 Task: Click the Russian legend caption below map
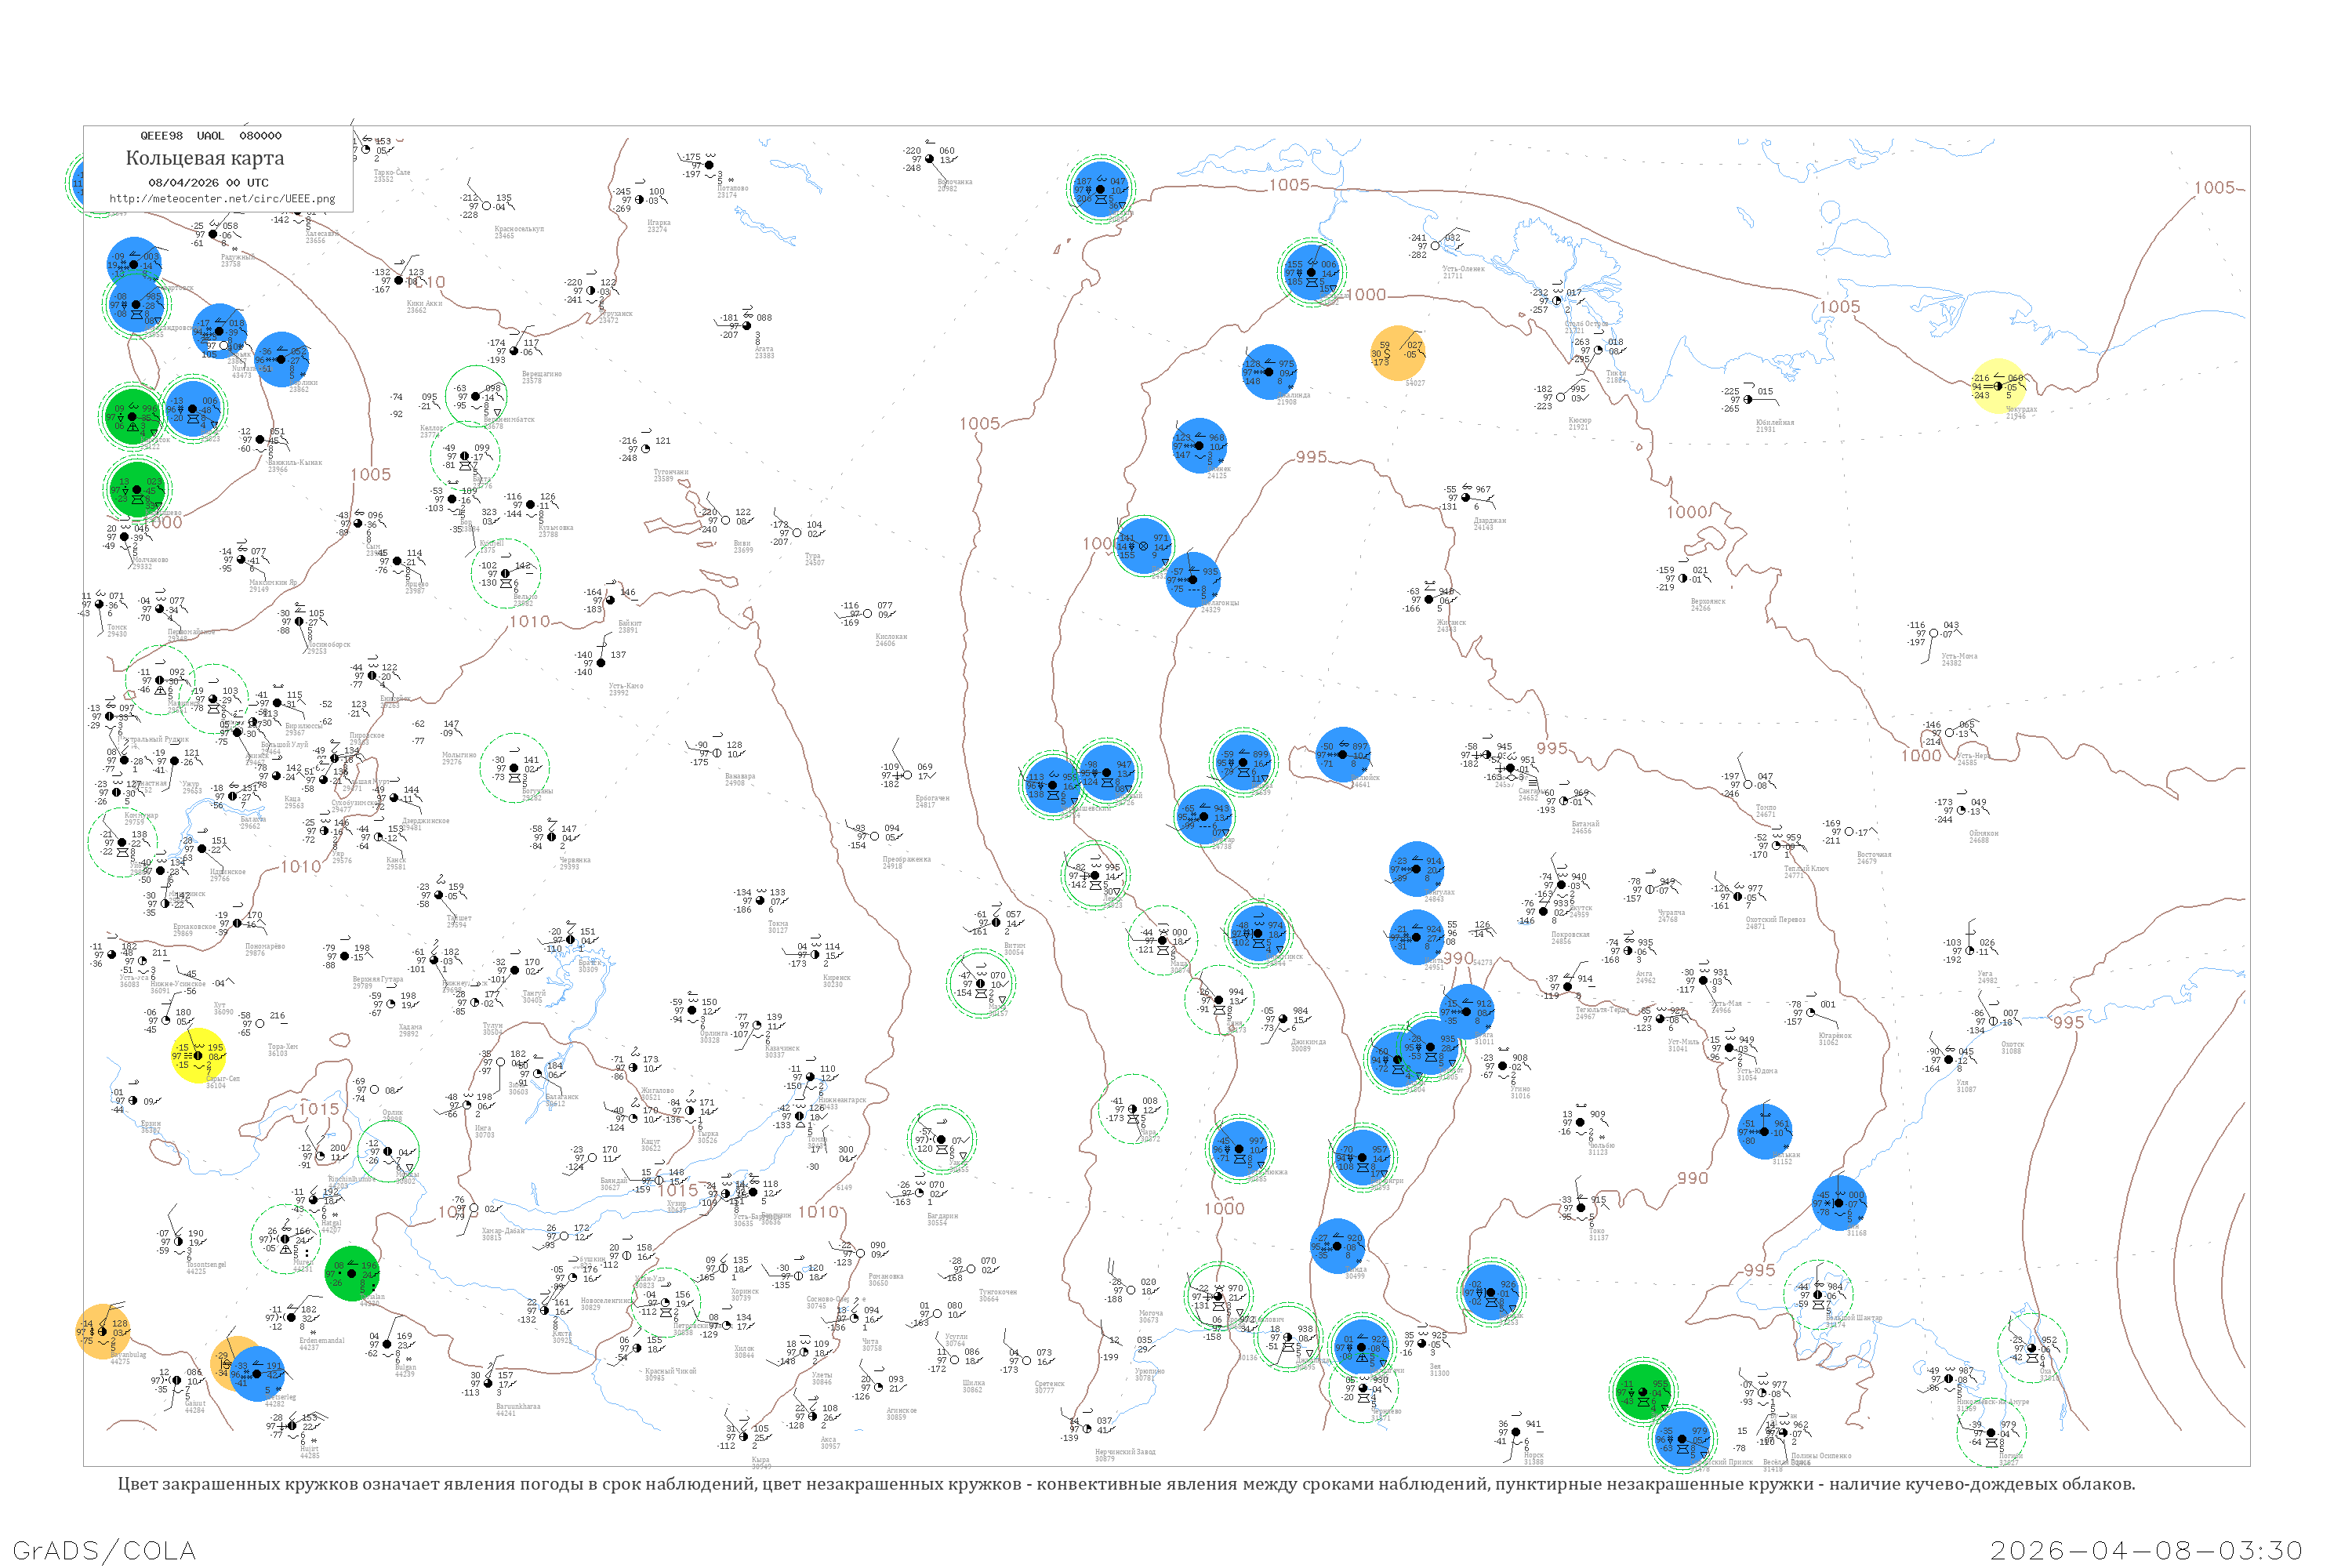(x=1126, y=1484)
